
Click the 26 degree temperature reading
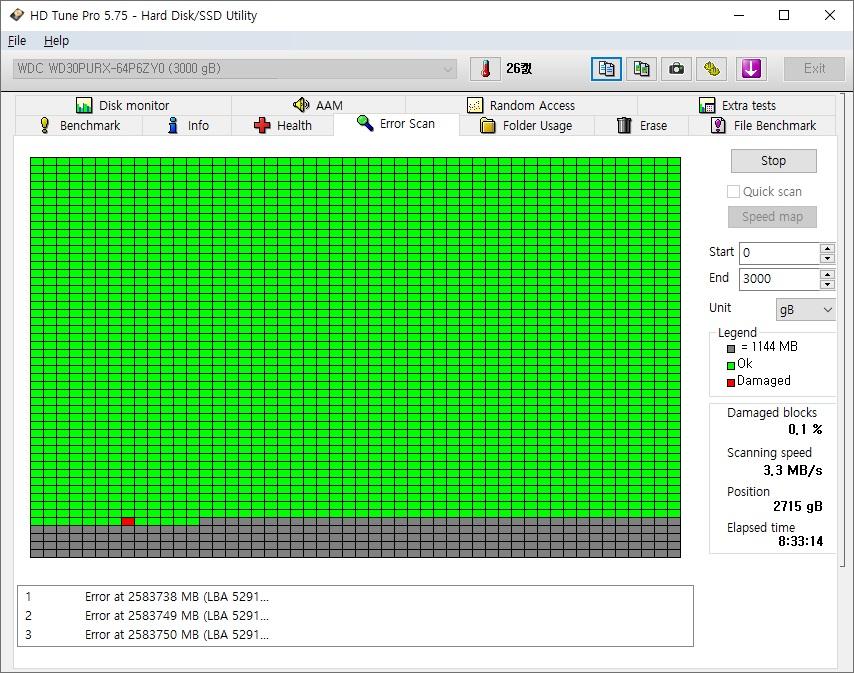[x=519, y=69]
